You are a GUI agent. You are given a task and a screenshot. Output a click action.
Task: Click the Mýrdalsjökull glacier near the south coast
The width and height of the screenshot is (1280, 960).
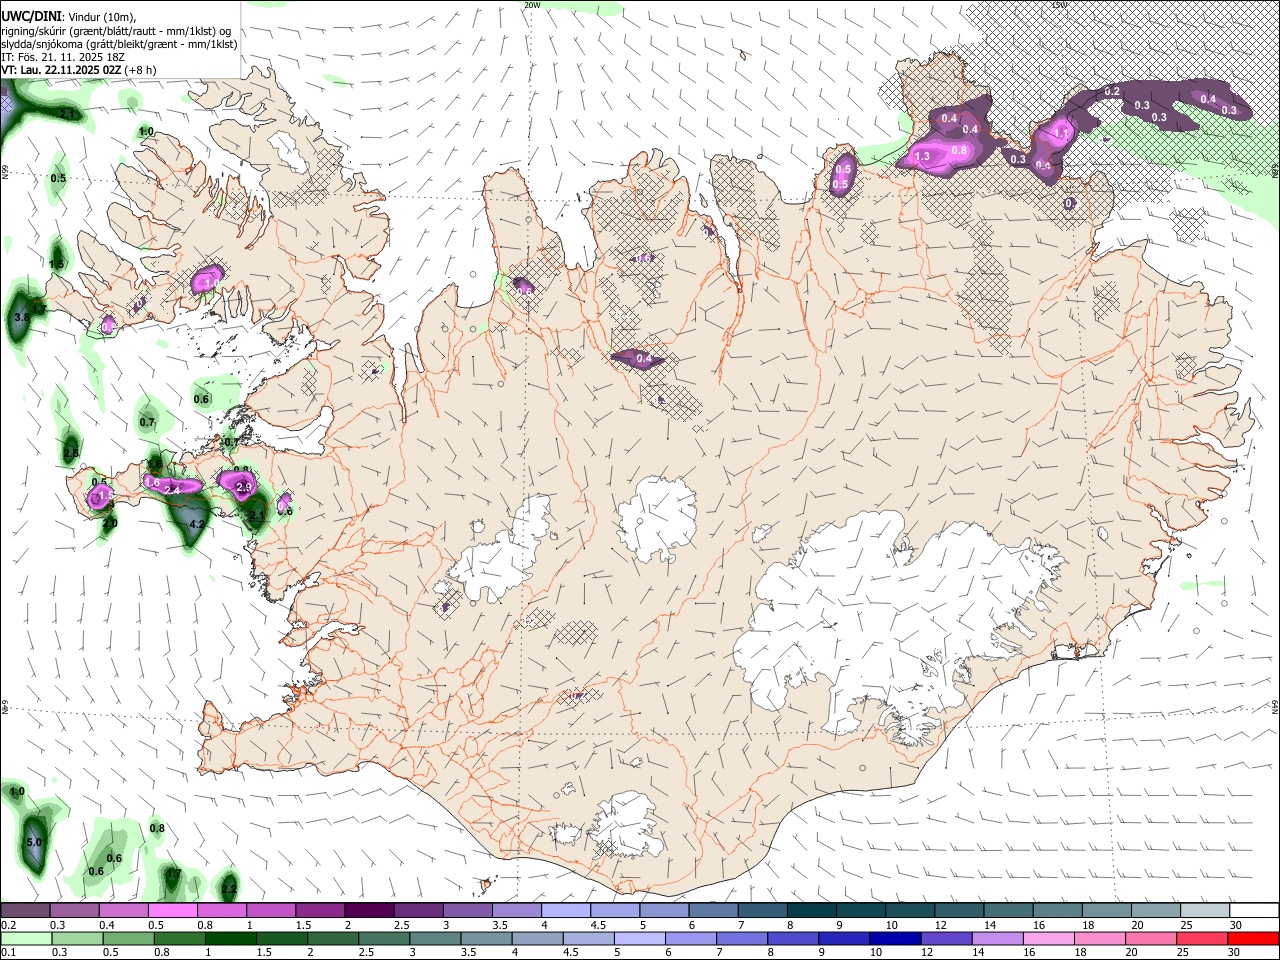tap(627, 825)
